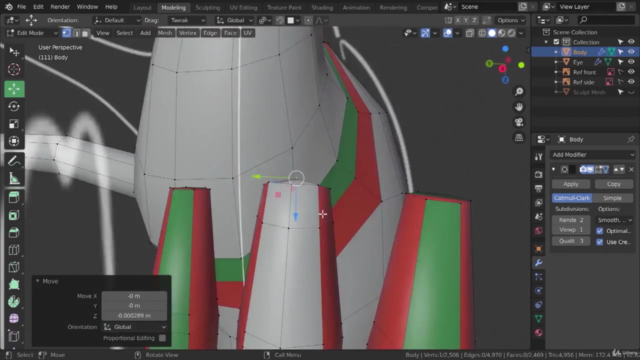Expand the Body object in outliner
This screenshot has width=640, height=360.
[x=556, y=52]
